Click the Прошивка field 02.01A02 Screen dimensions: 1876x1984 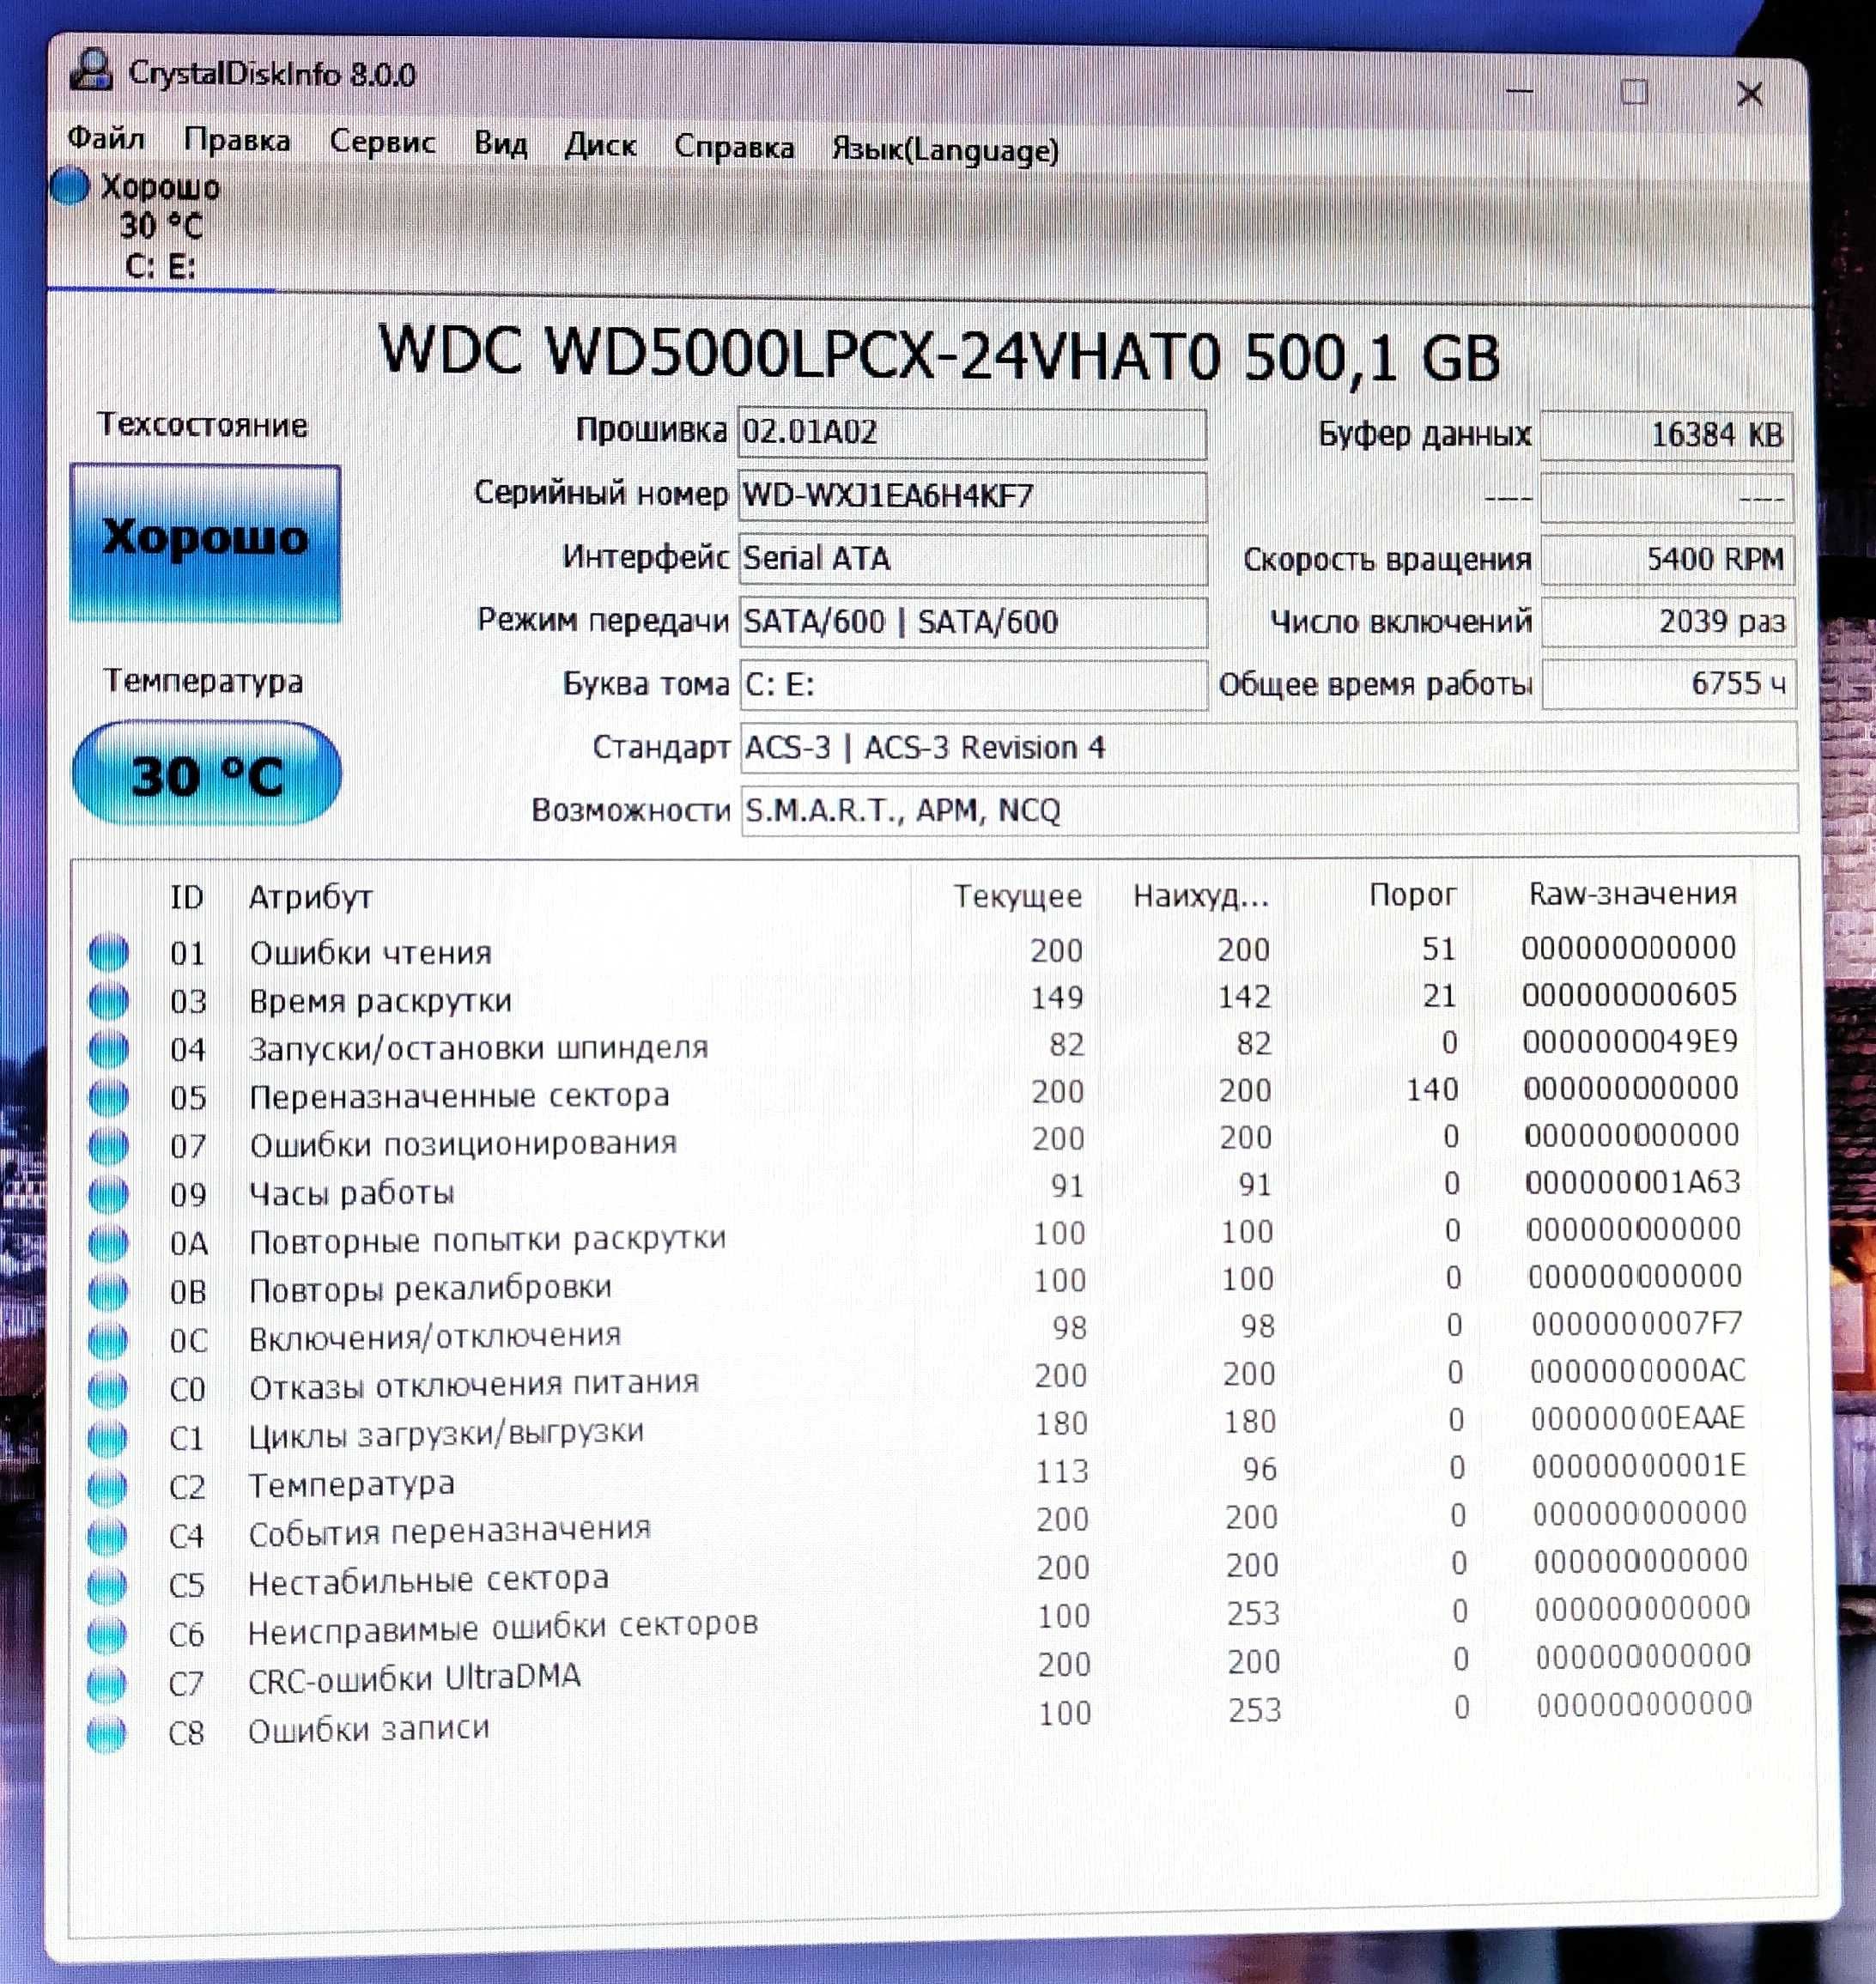click(x=972, y=433)
